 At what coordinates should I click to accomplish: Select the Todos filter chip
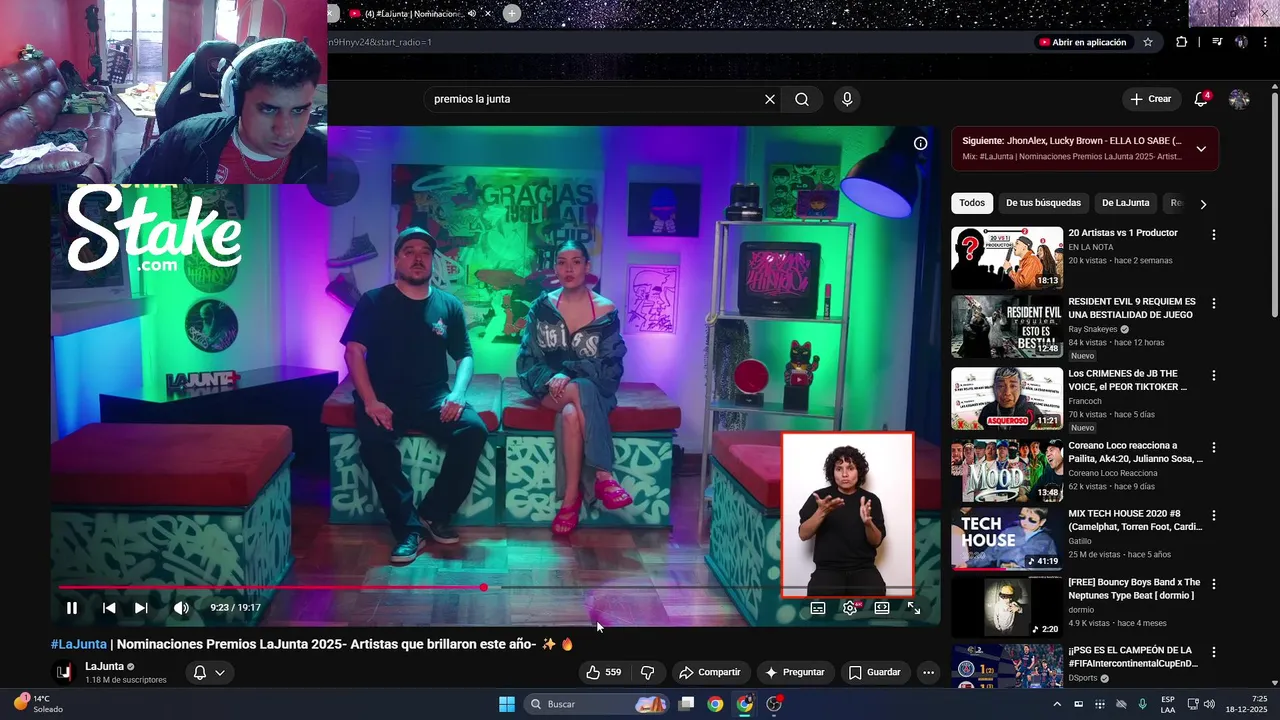click(972, 203)
